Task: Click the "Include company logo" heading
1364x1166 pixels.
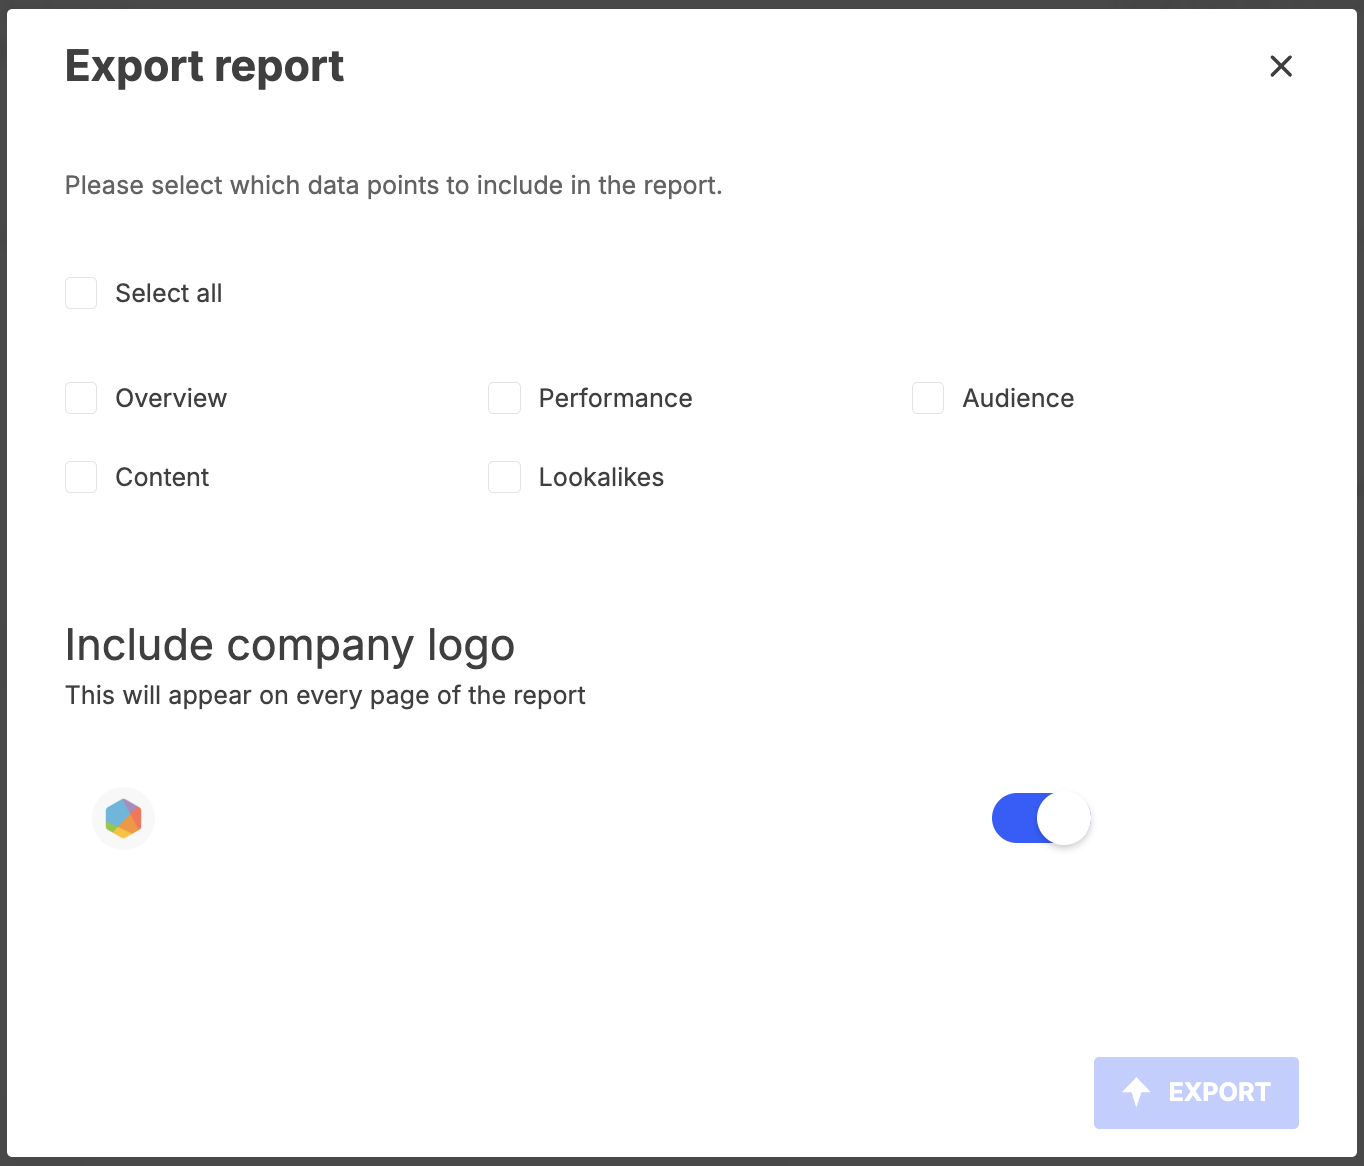Action: tap(290, 645)
